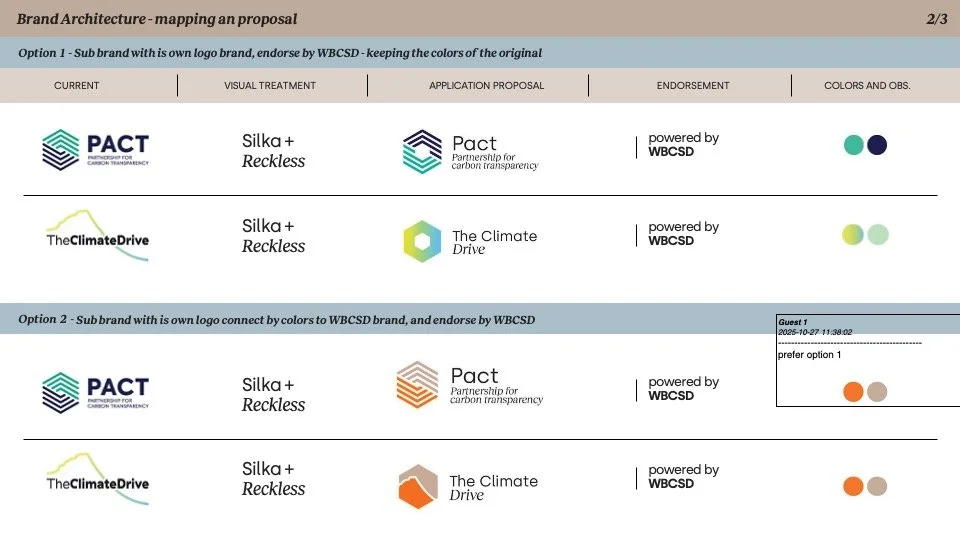
Task: Click the orange dot inside the comment box
Action: tap(853, 392)
